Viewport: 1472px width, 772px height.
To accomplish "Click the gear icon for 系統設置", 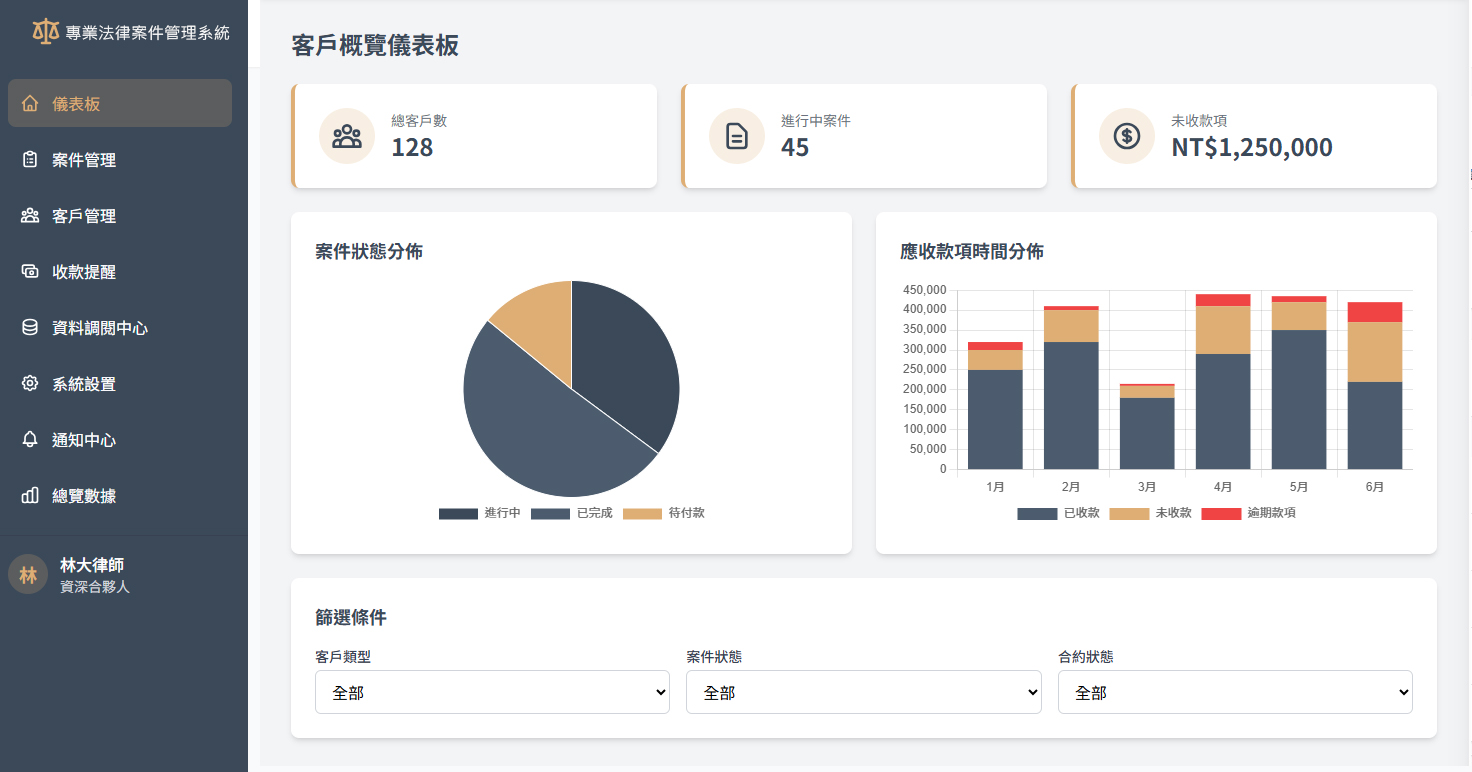I will pos(30,384).
